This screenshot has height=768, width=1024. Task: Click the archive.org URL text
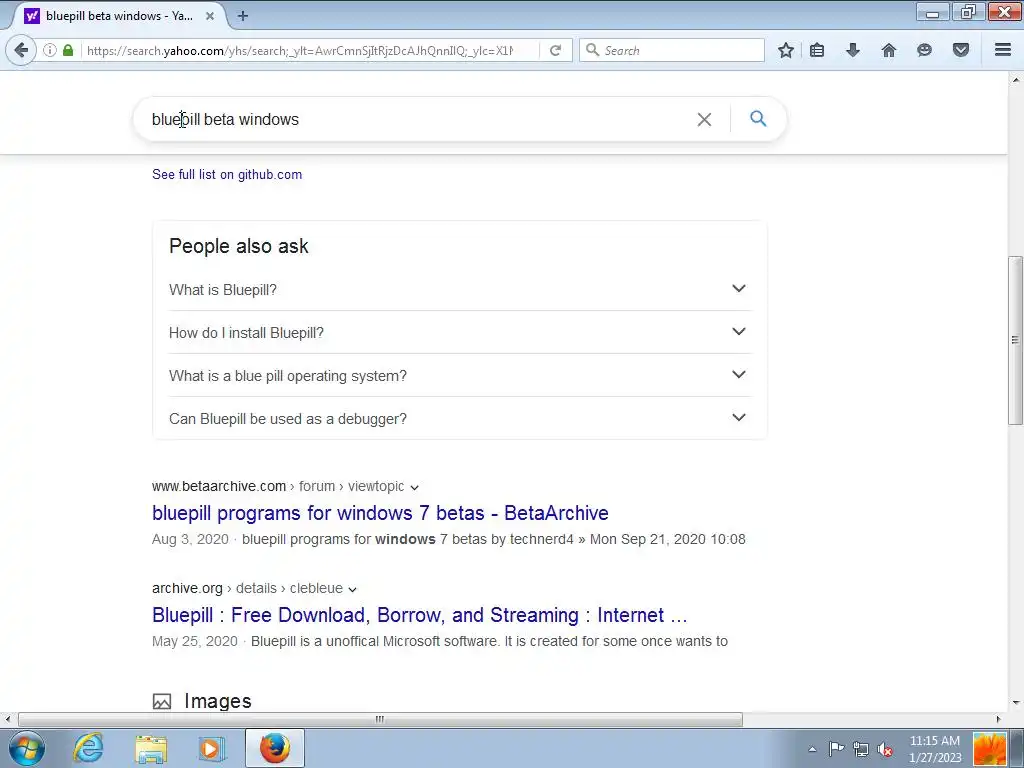(x=187, y=588)
